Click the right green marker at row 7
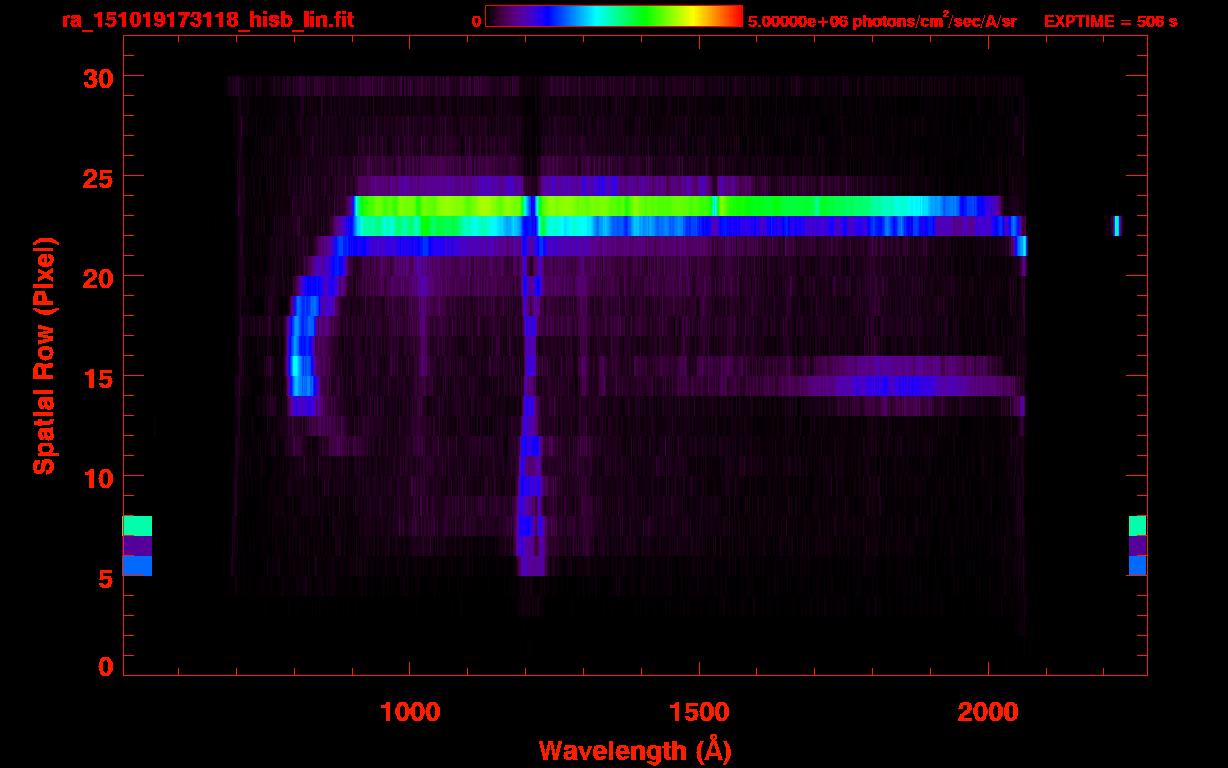Viewport: 1228px width, 768px height. click(1137, 526)
